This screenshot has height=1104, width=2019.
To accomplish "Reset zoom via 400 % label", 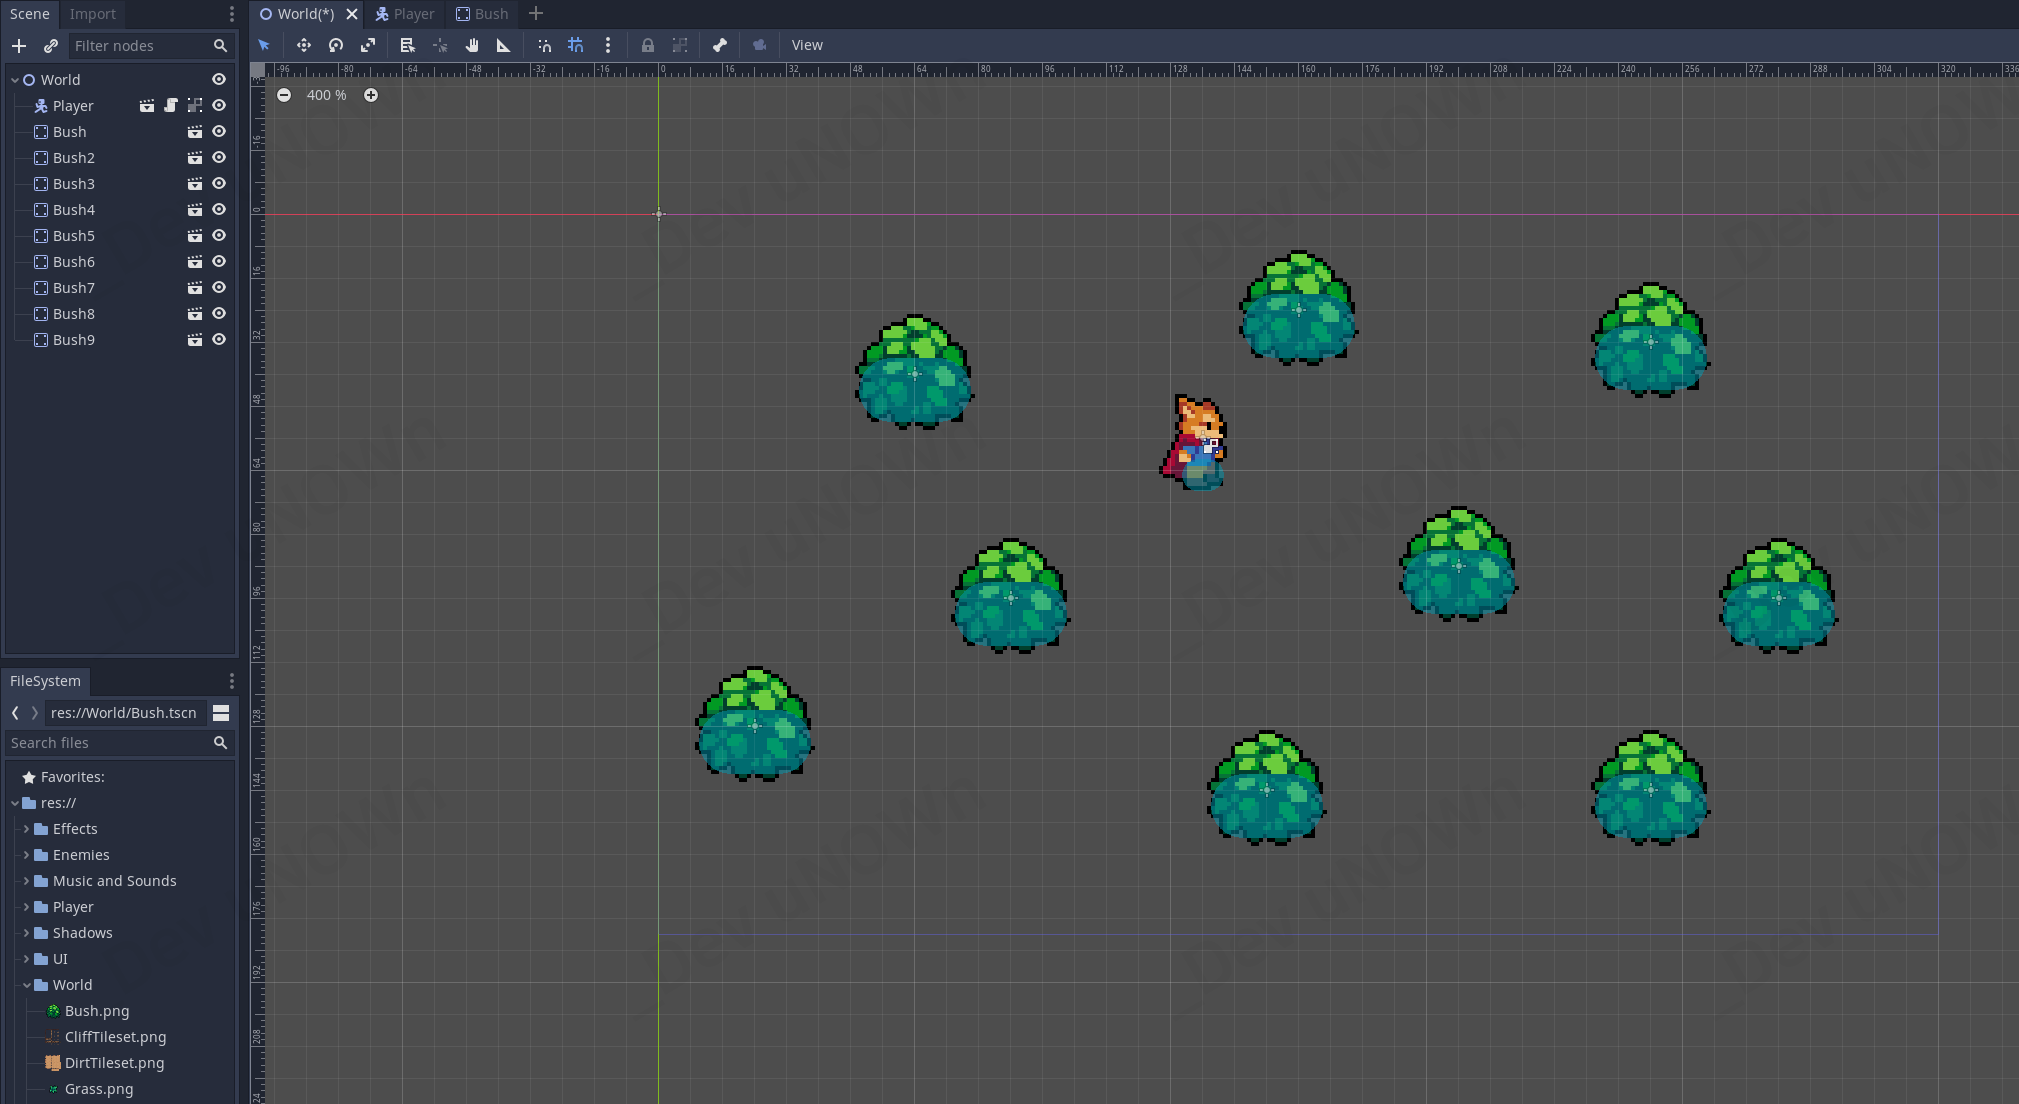I will tap(327, 95).
